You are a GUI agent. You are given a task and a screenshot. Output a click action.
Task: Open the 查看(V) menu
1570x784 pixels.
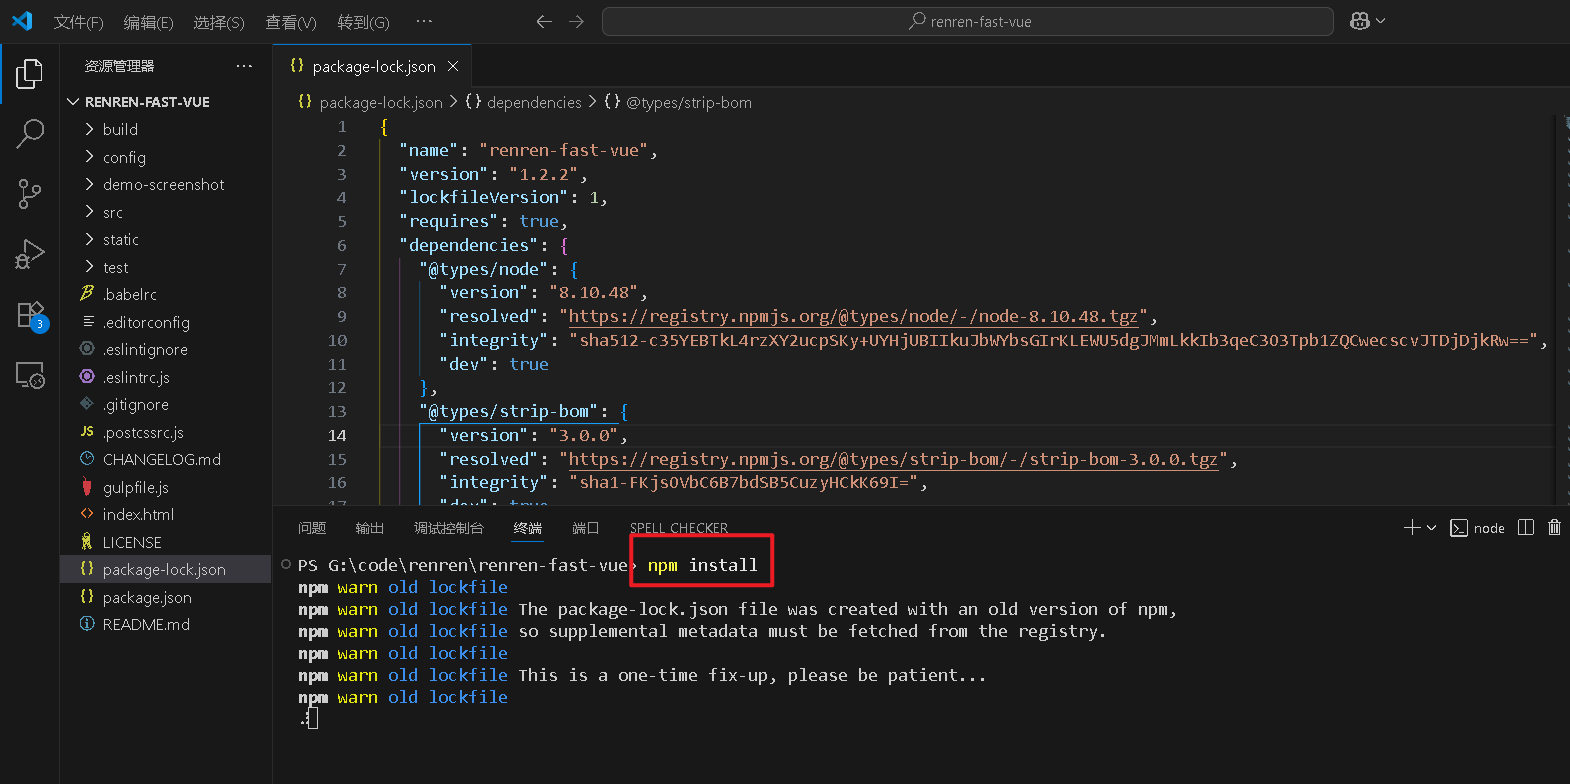coord(290,22)
